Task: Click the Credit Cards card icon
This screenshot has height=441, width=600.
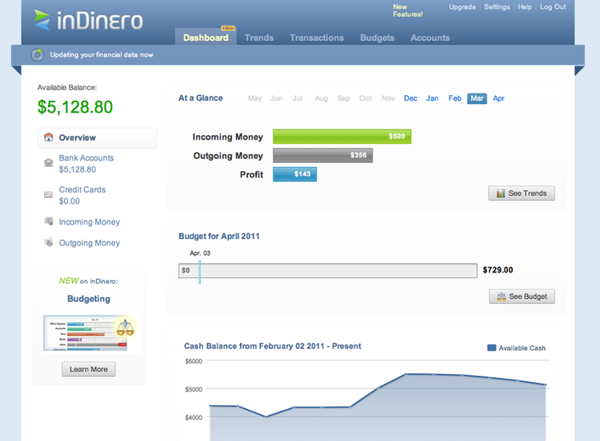Action: point(48,195)
